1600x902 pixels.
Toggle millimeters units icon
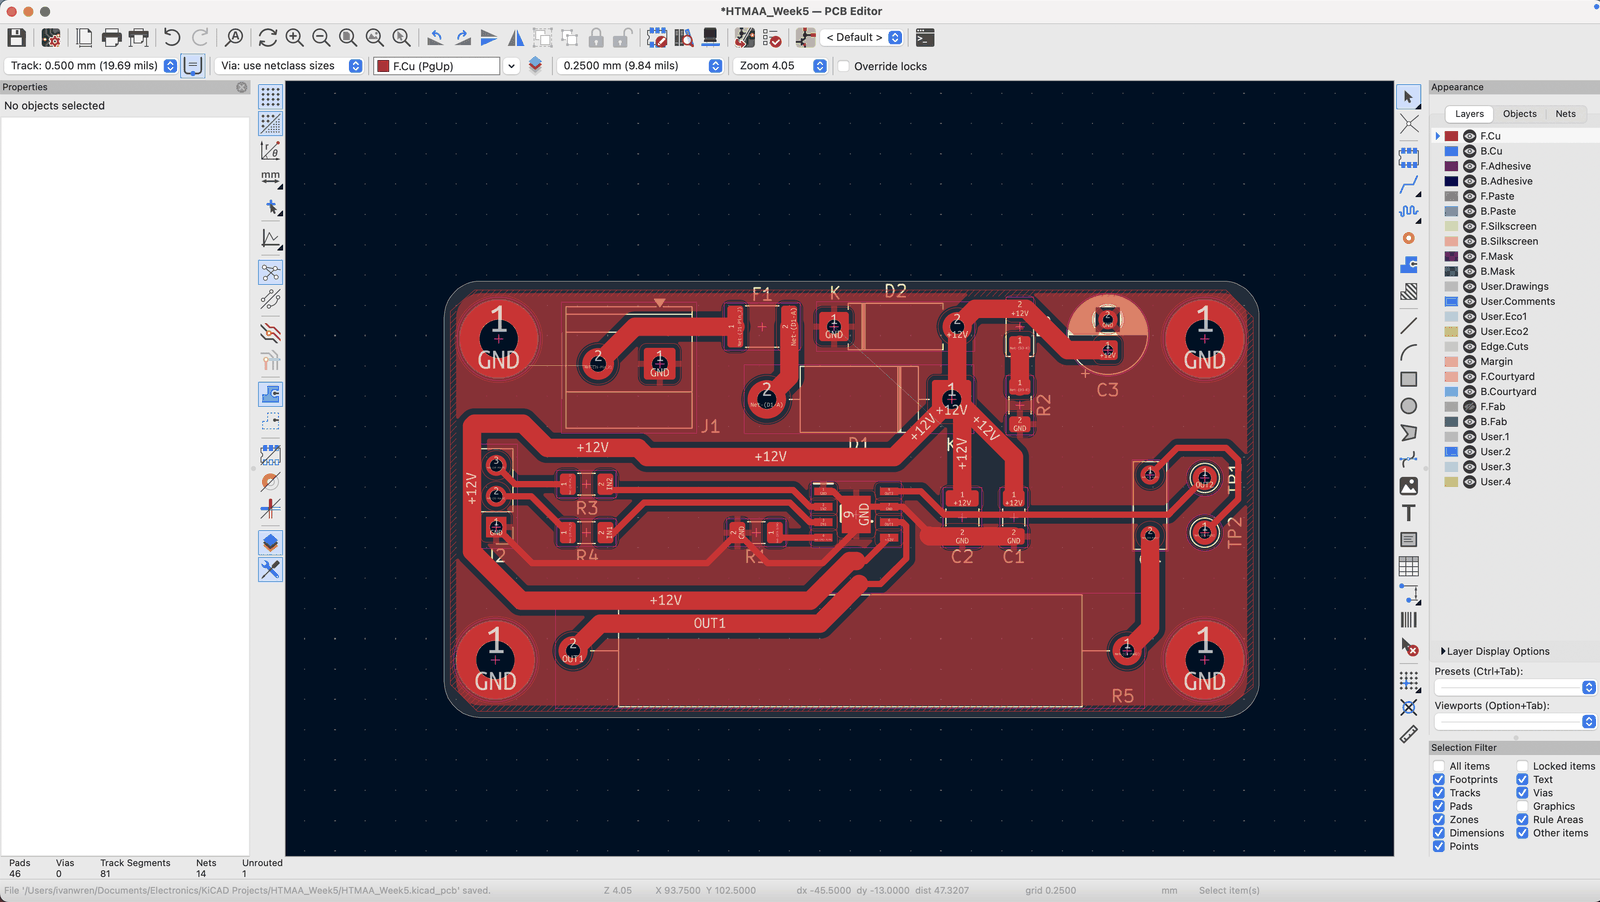coord(270,178)
